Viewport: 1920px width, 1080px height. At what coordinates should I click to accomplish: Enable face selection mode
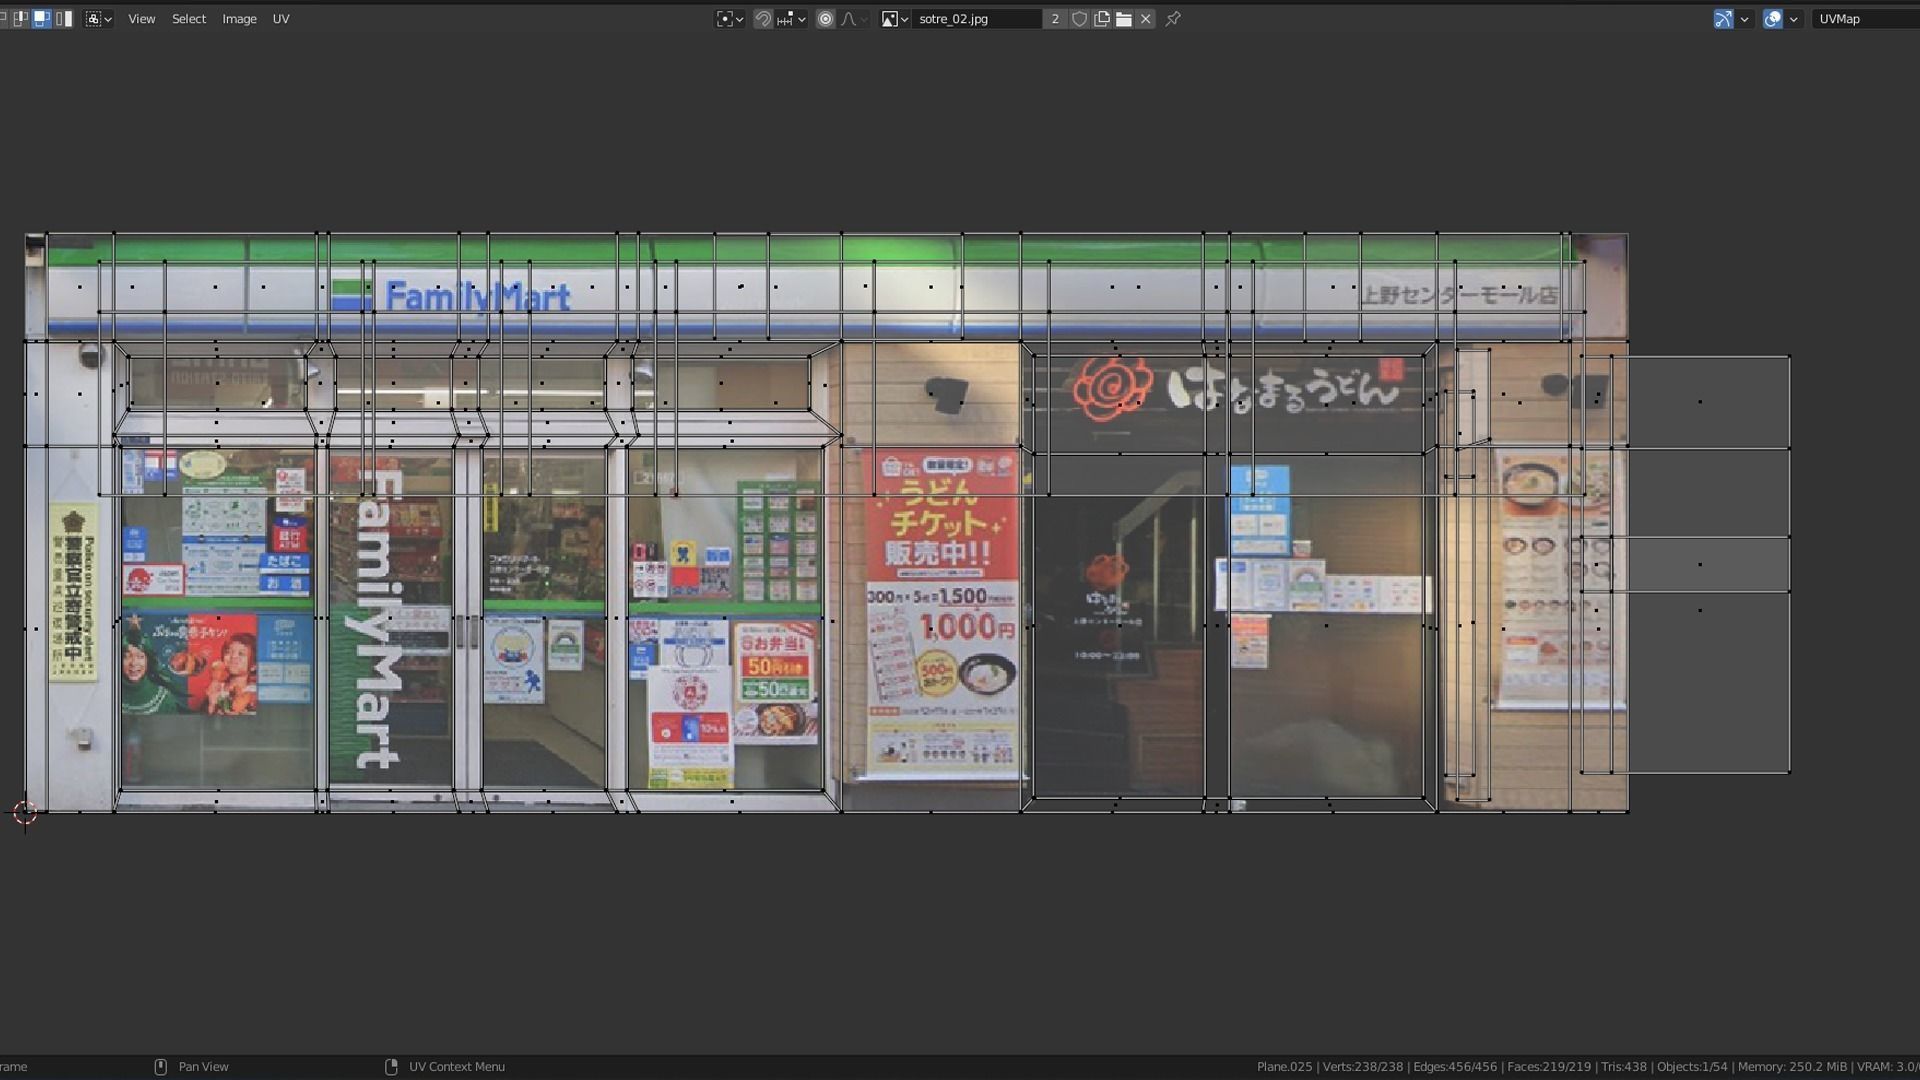pos(42,18)
